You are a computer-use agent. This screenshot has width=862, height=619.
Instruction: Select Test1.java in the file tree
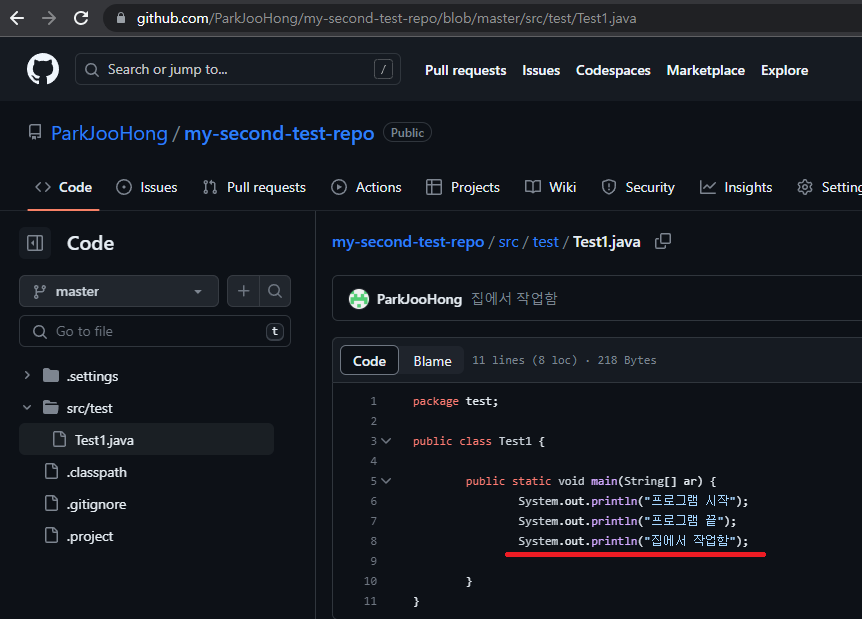tap(146, 439)
